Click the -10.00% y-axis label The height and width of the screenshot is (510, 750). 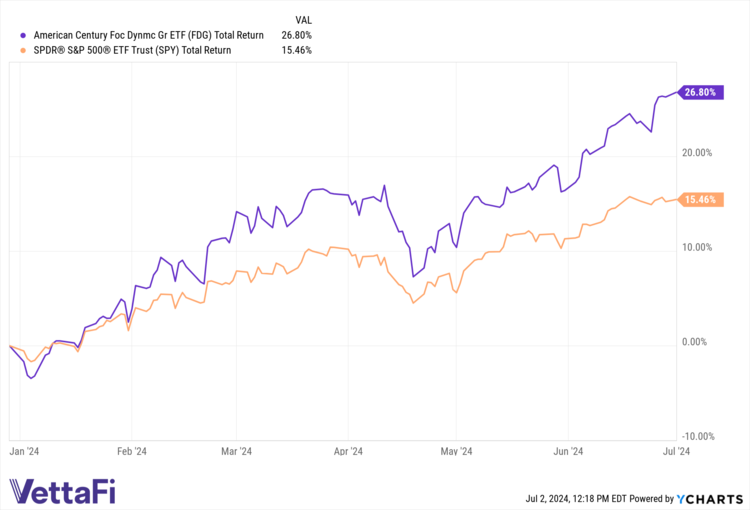click(x=697, y=436)
